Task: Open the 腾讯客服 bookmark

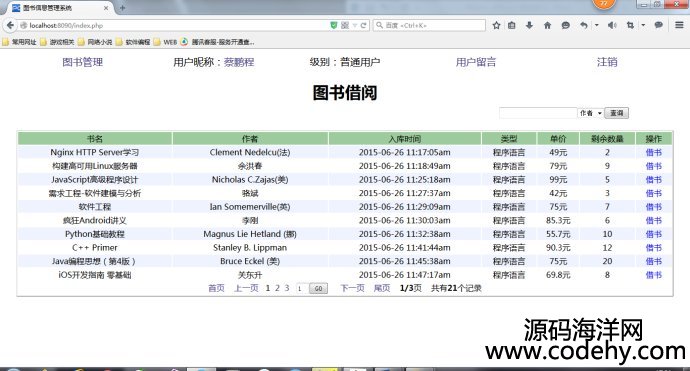Action: (217, 42)
